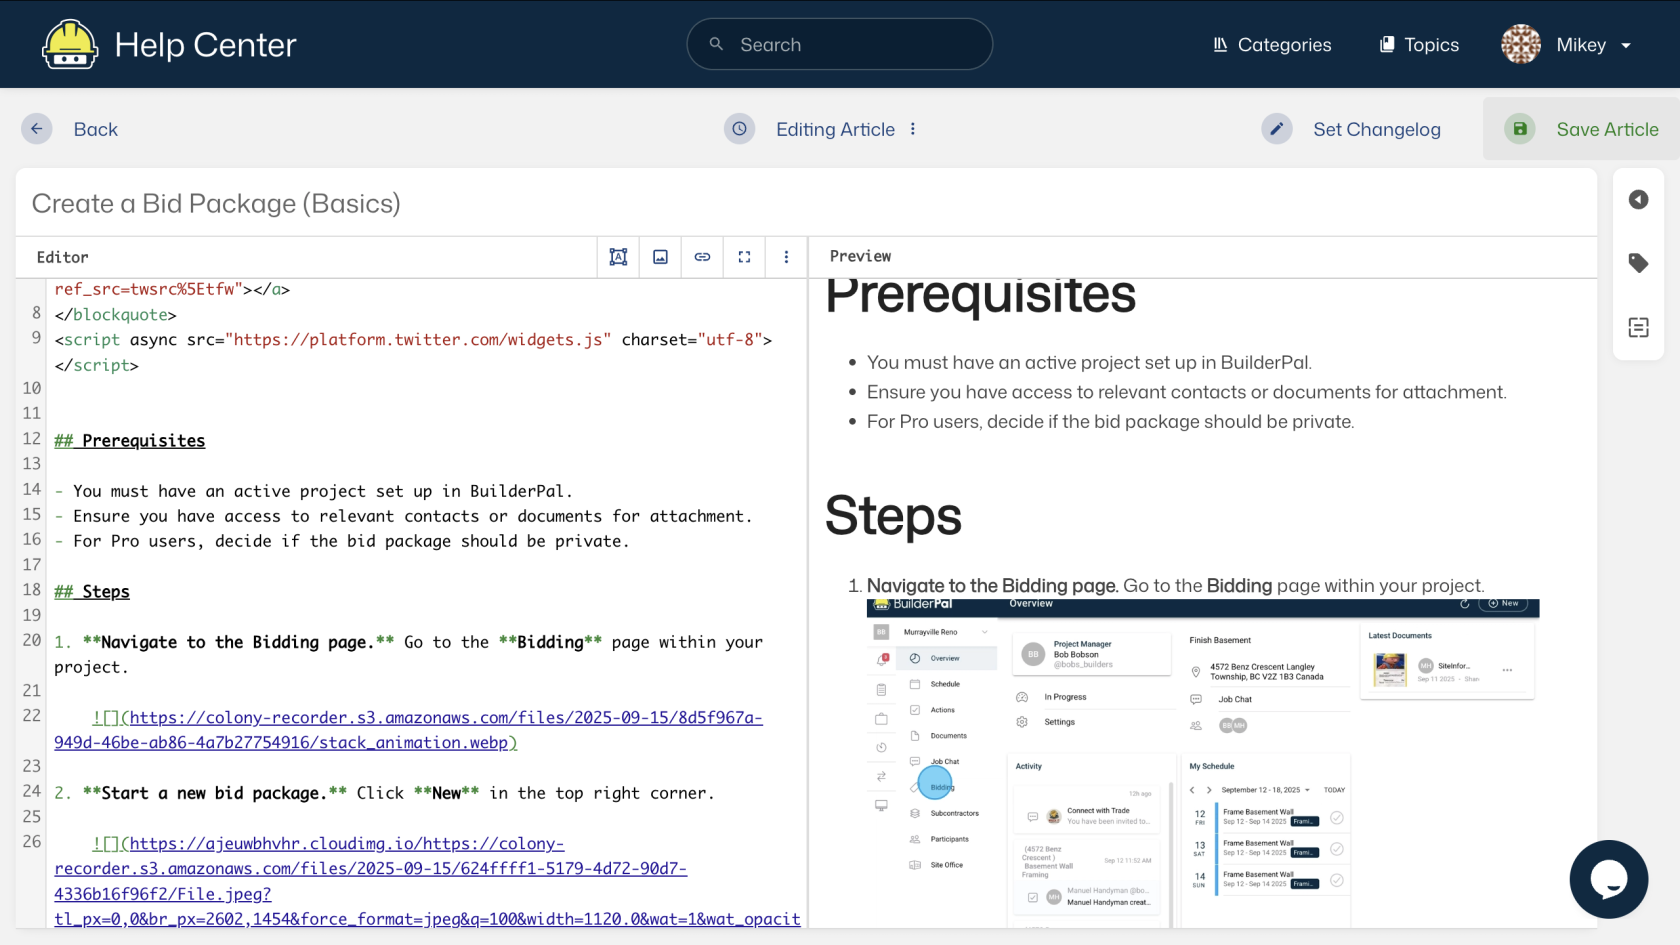Toggle fullscreen editor mode
The width and height of the screenshot is (1680, 945).
(x=744, y=257)
